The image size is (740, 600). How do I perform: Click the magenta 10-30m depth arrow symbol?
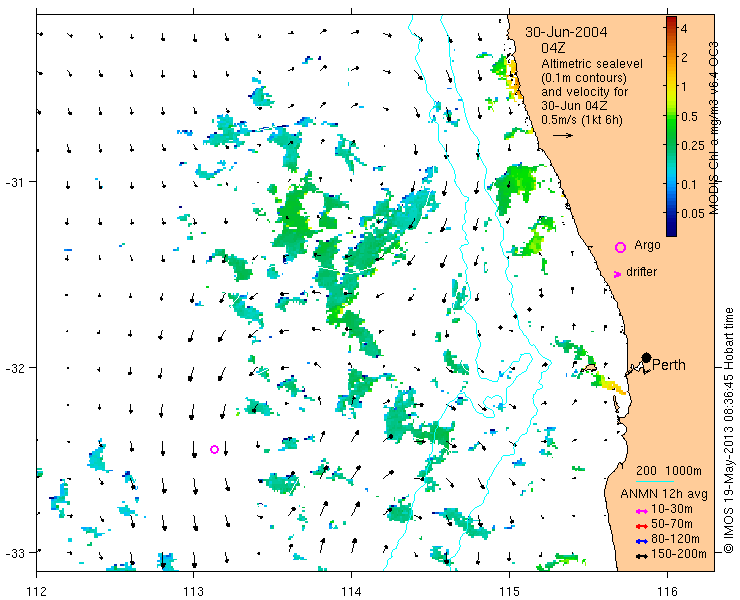pyautogui.click(x=641, y=511)
